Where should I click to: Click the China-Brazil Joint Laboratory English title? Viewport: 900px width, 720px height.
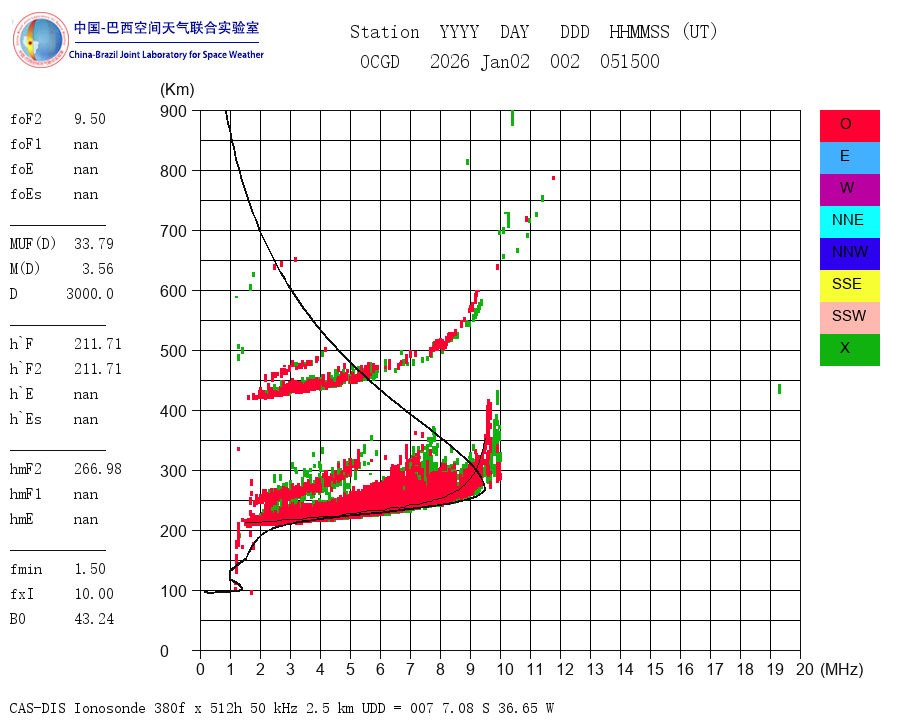pos(166,55)
